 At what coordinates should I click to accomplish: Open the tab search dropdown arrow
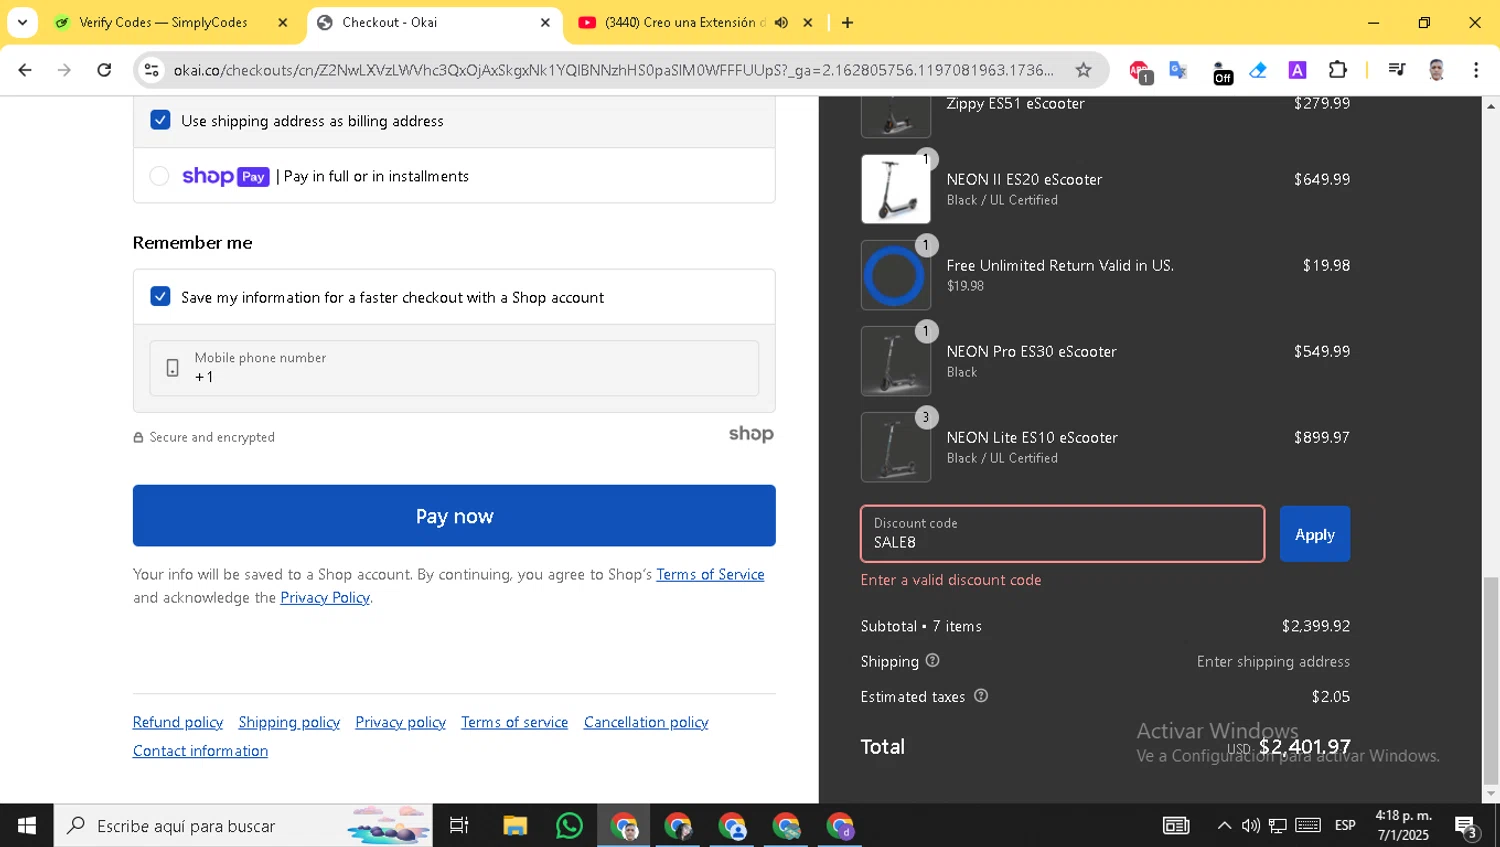pyautogui.click(x=22, y=22)
